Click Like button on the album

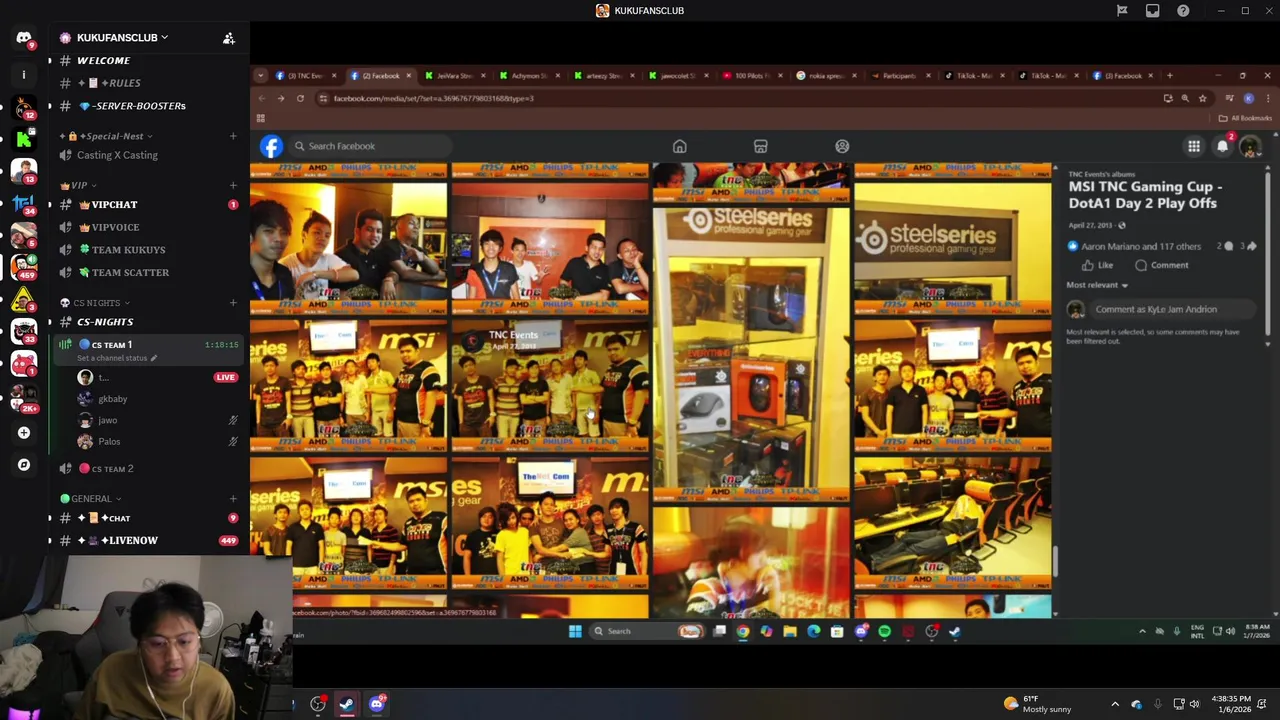[1097, 265]
